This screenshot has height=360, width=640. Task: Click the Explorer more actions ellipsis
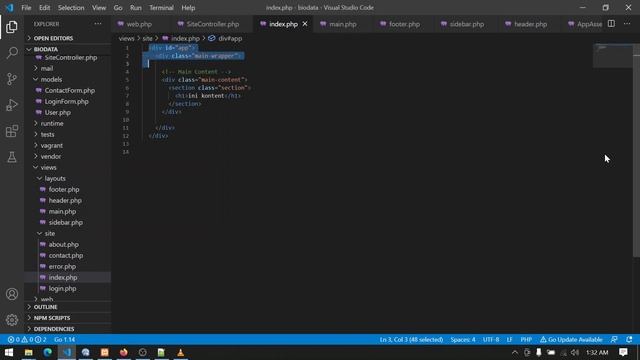coord(98,24)
